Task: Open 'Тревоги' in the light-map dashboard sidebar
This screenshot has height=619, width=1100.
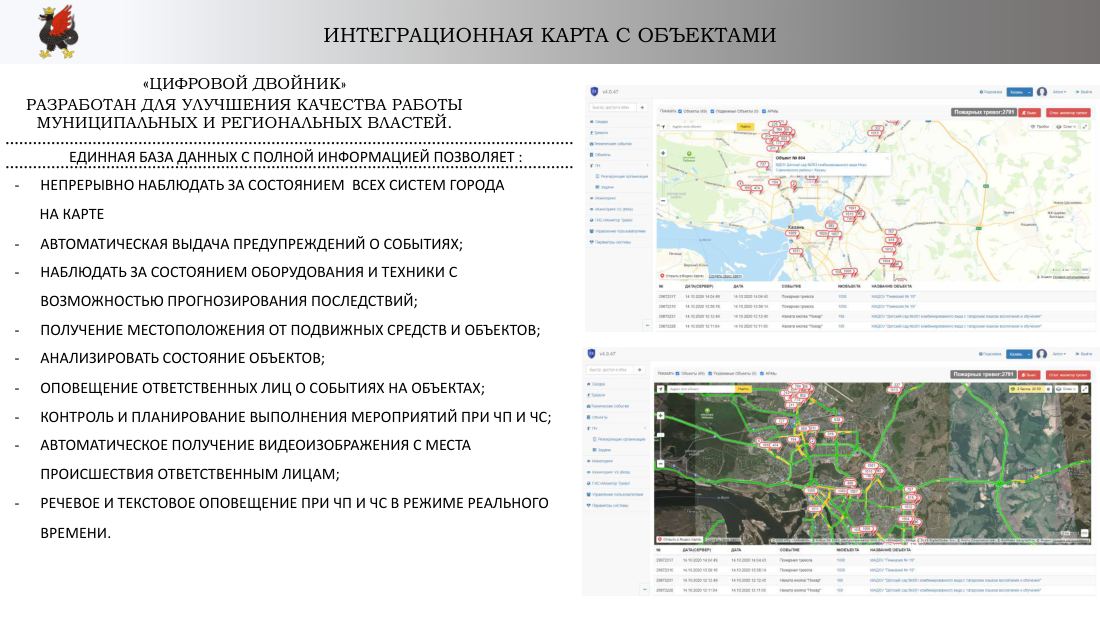Action: coord(599,133)
